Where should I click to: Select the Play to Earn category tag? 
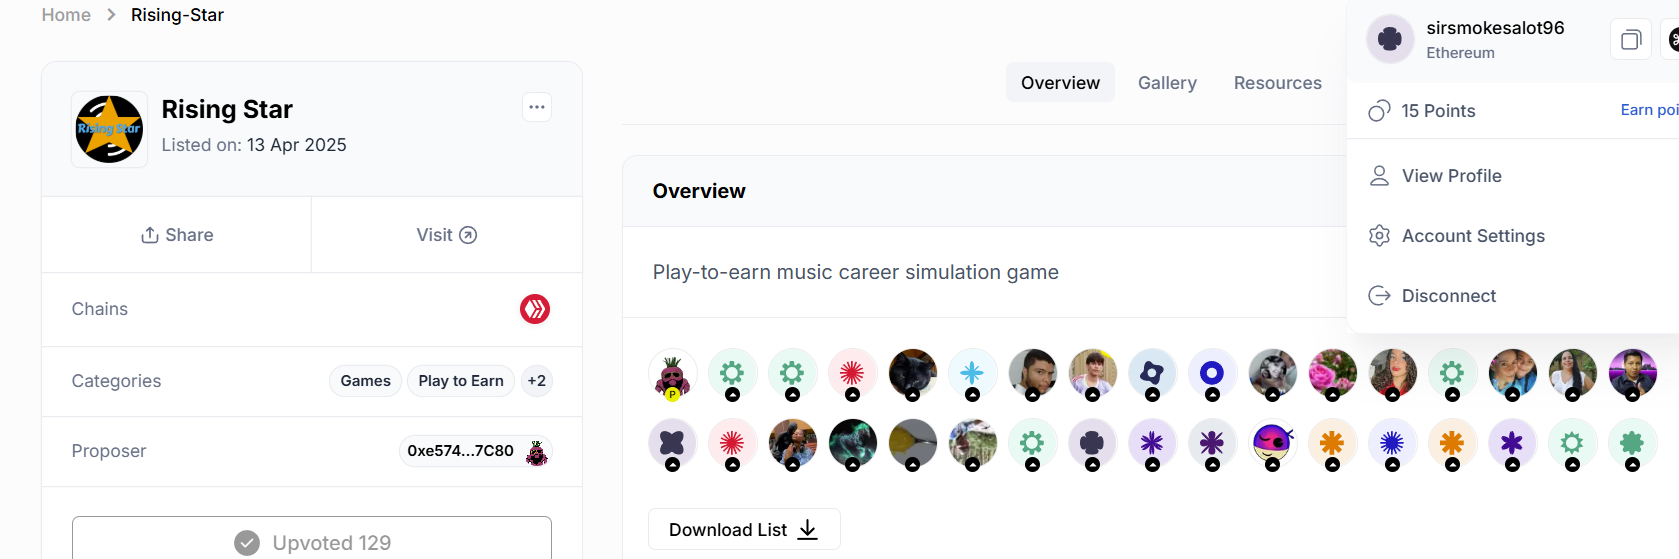tap(461, 381)
